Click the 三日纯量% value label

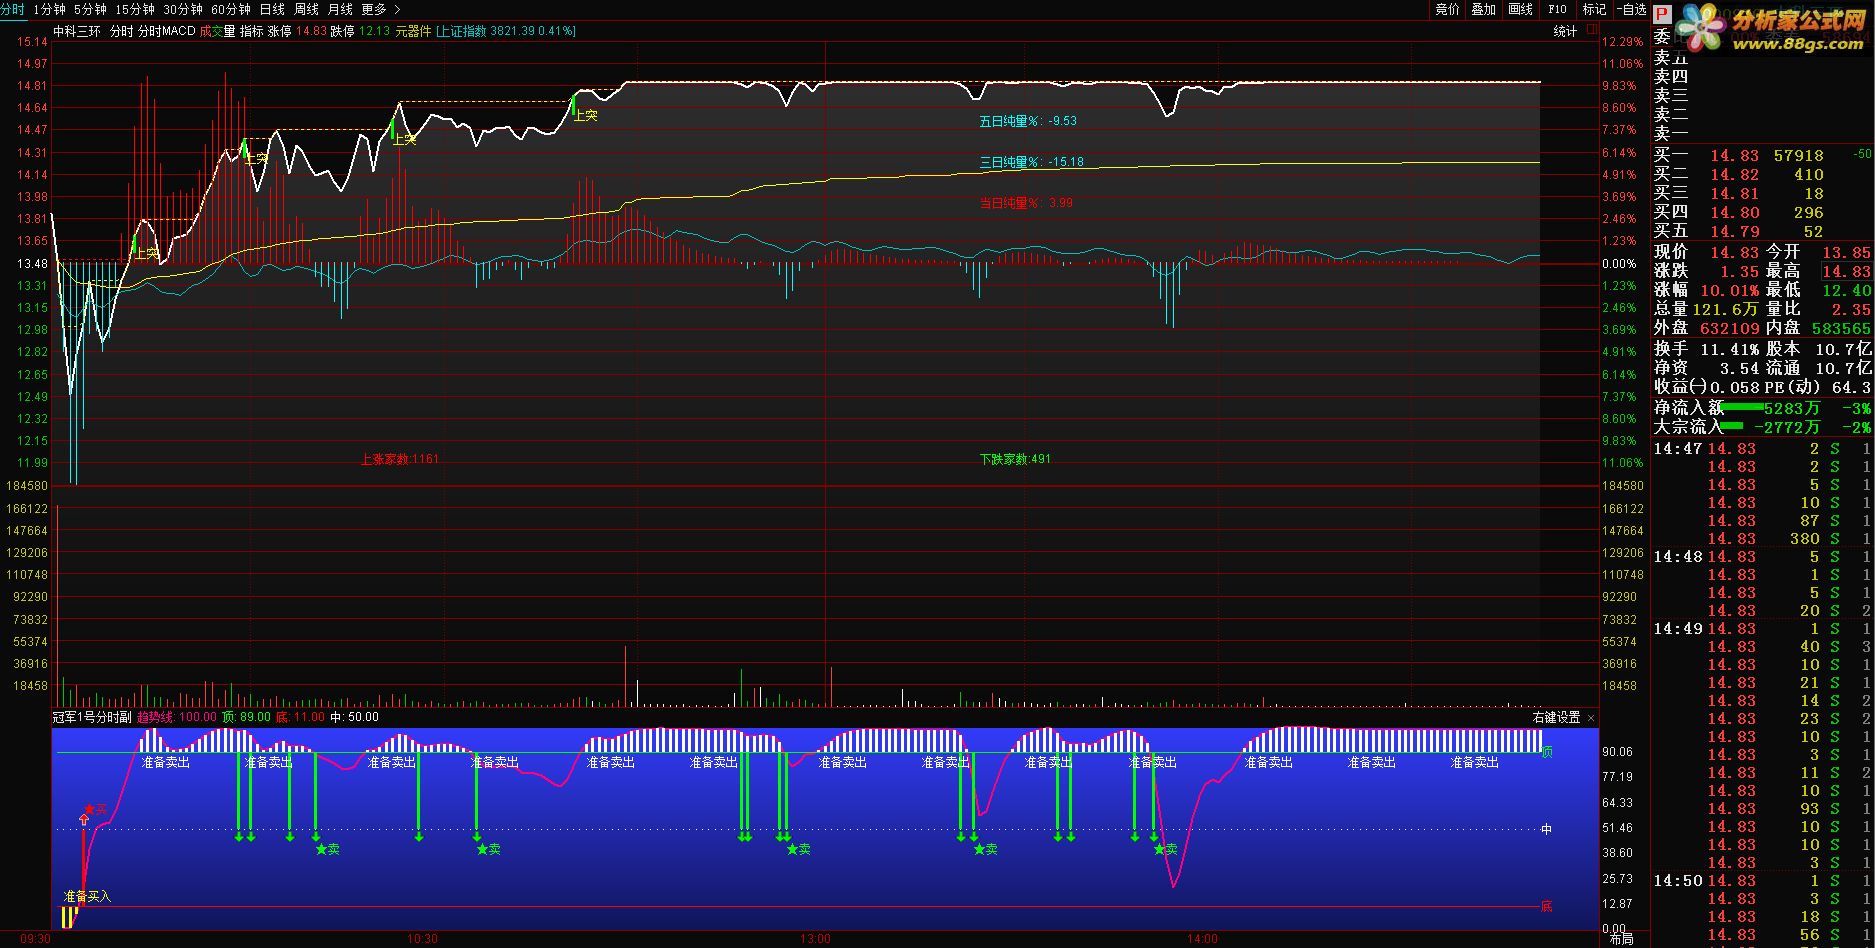point(1031,162)
